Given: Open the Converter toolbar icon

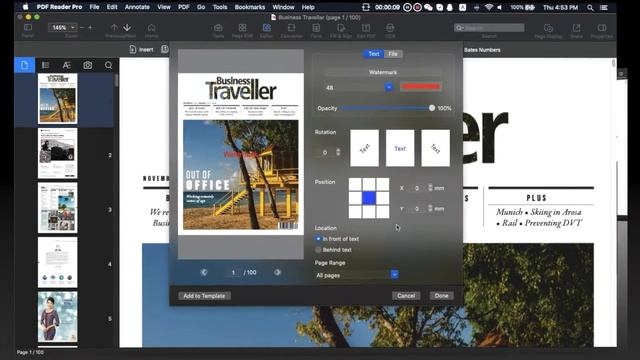Looking at the screenshot, I should [291, 27].
